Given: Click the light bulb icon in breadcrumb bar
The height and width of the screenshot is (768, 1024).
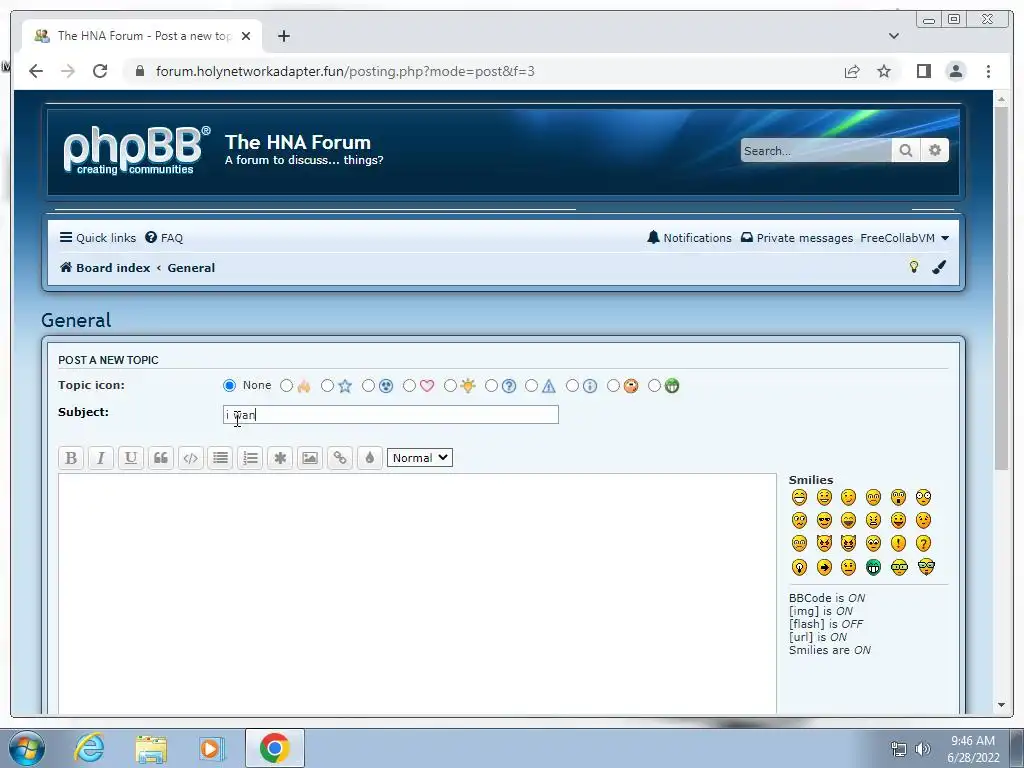Looking at the screenshot, I should (x=914, y=266).
